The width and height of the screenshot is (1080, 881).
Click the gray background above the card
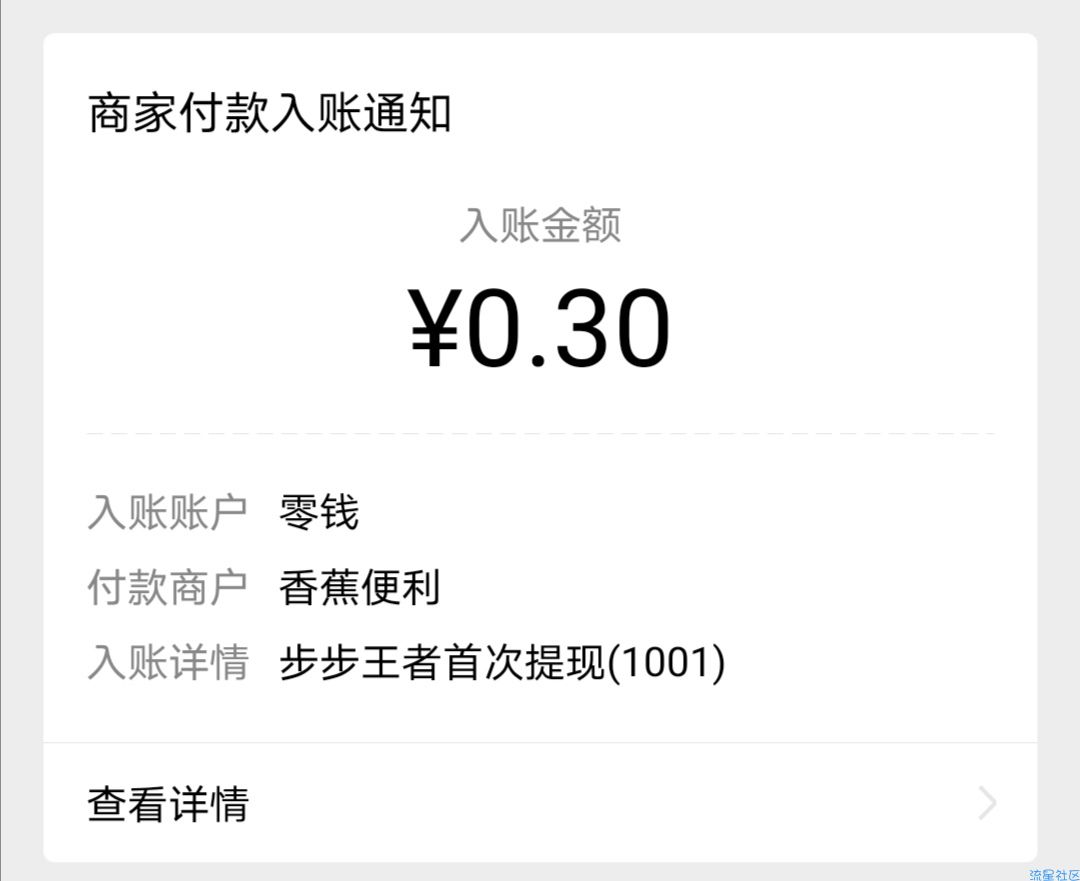[x=540, y=16]
